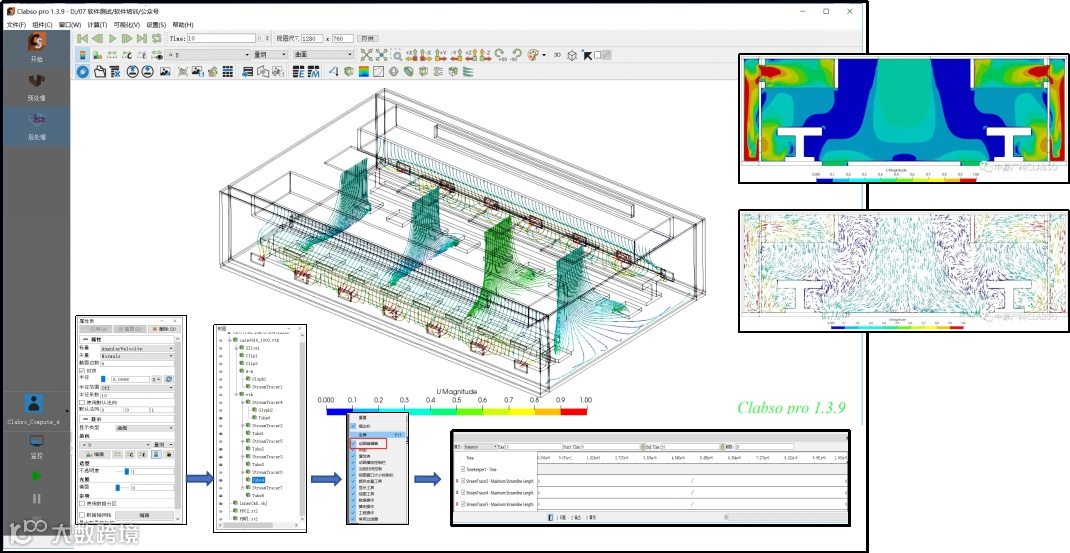Select the 后处理 post-processing module
The height and width of the screenshot is (553, 1070).
(x=36, y=126)
